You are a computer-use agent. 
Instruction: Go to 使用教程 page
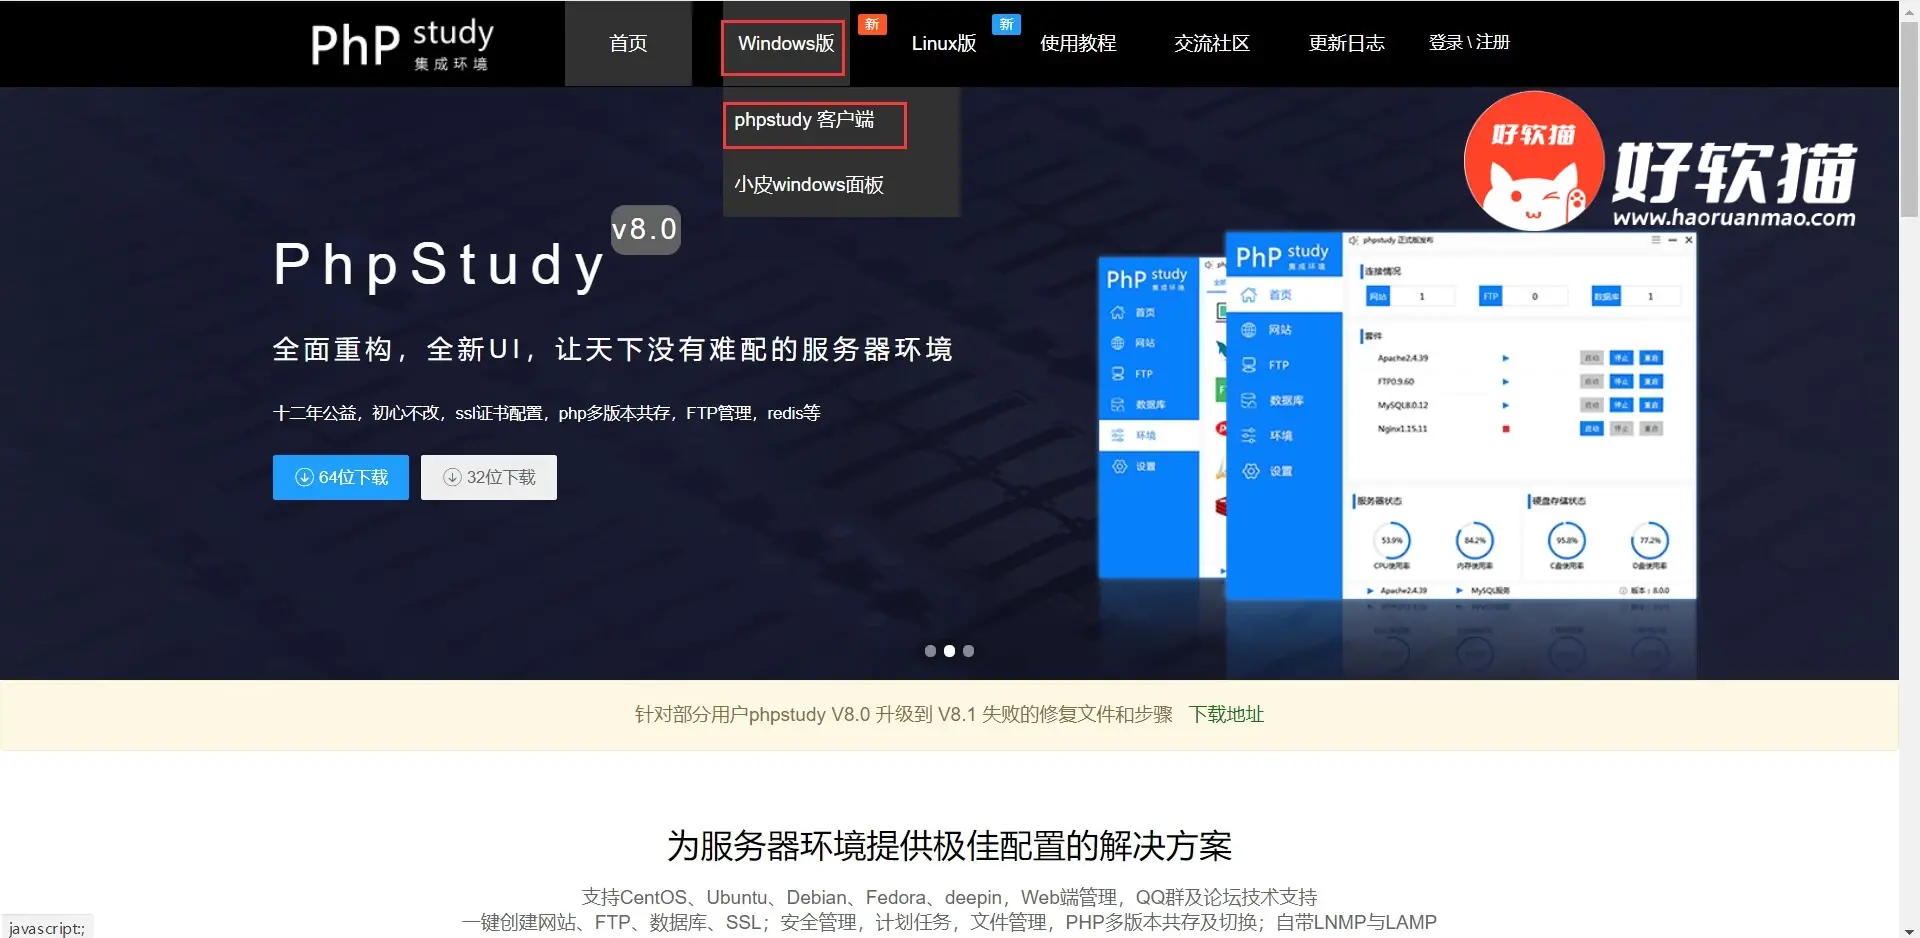click(x=1078, y=43)
